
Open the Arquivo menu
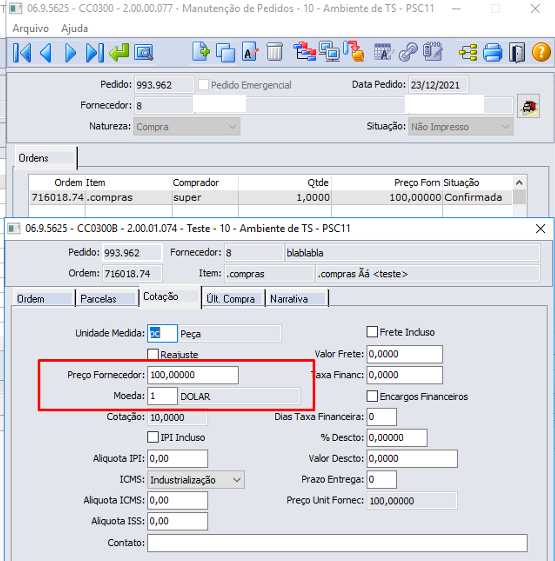tap(30, 28)
